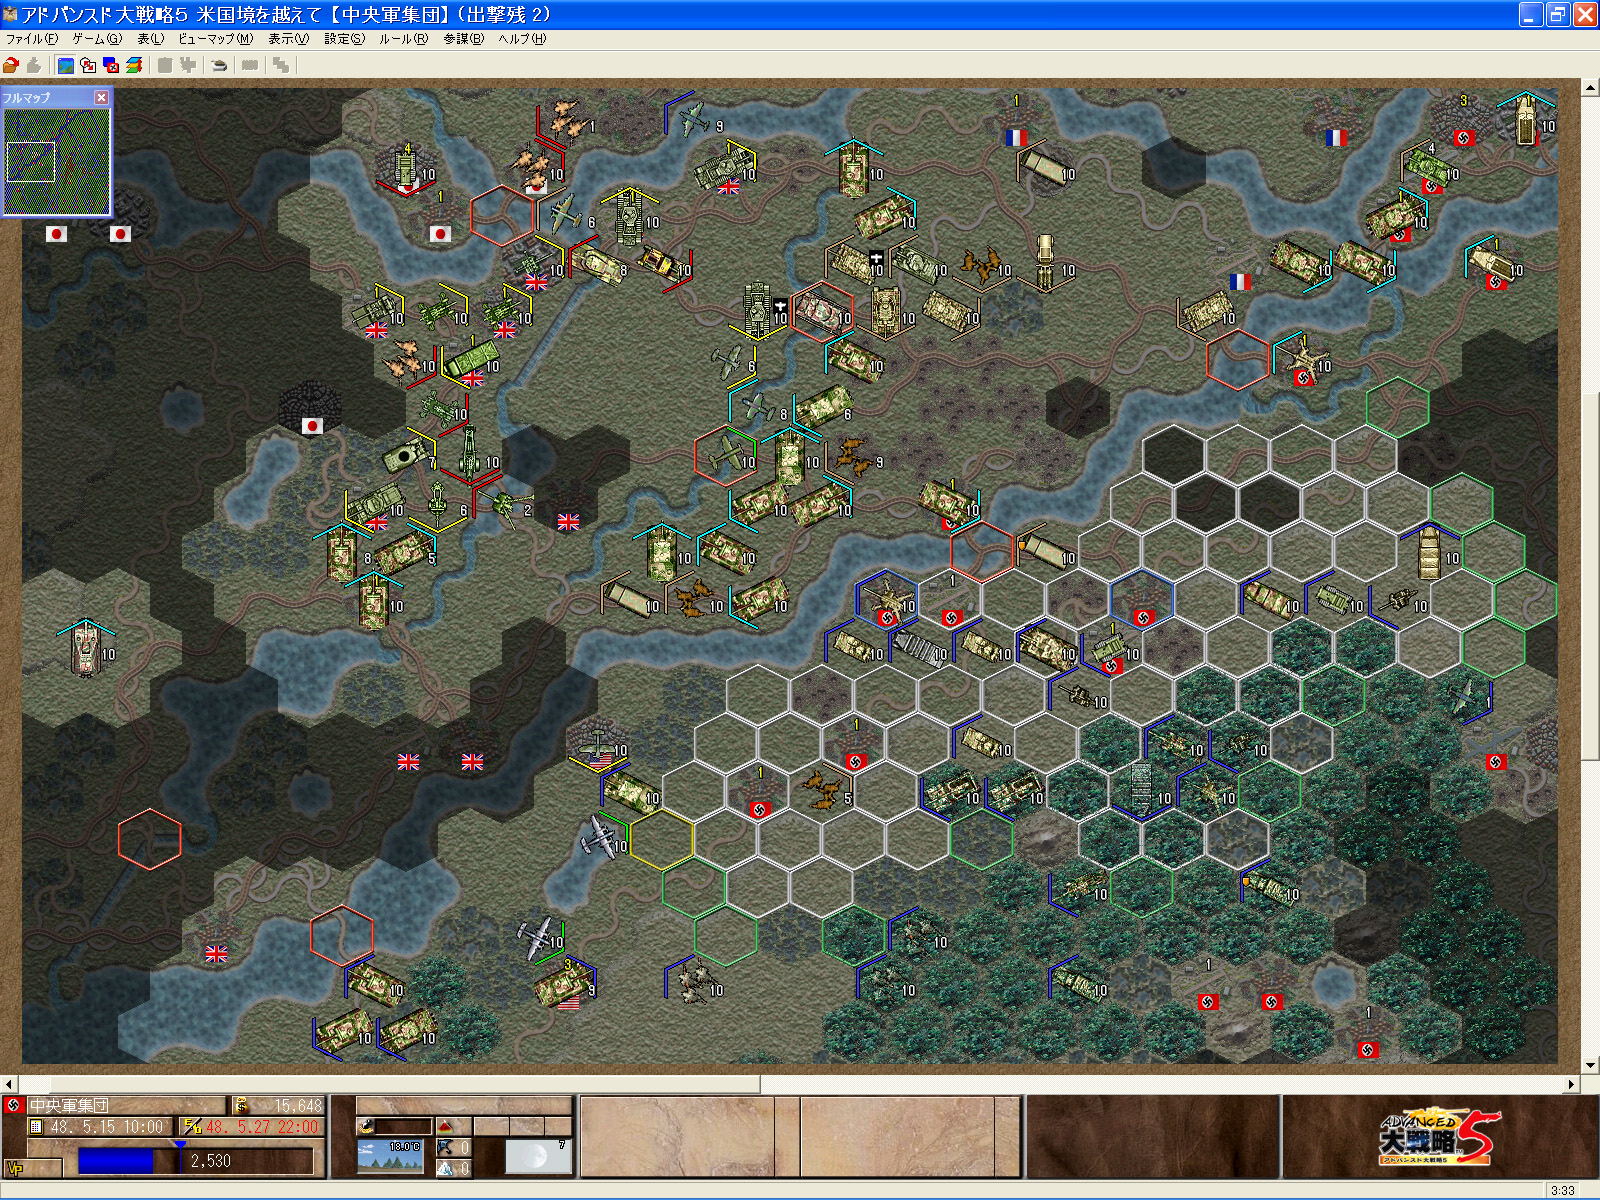The width and height of the screenshot is (1600, 1200).
Task: Click the Advanced 大戦略5 logo
Action: 1439,1135
